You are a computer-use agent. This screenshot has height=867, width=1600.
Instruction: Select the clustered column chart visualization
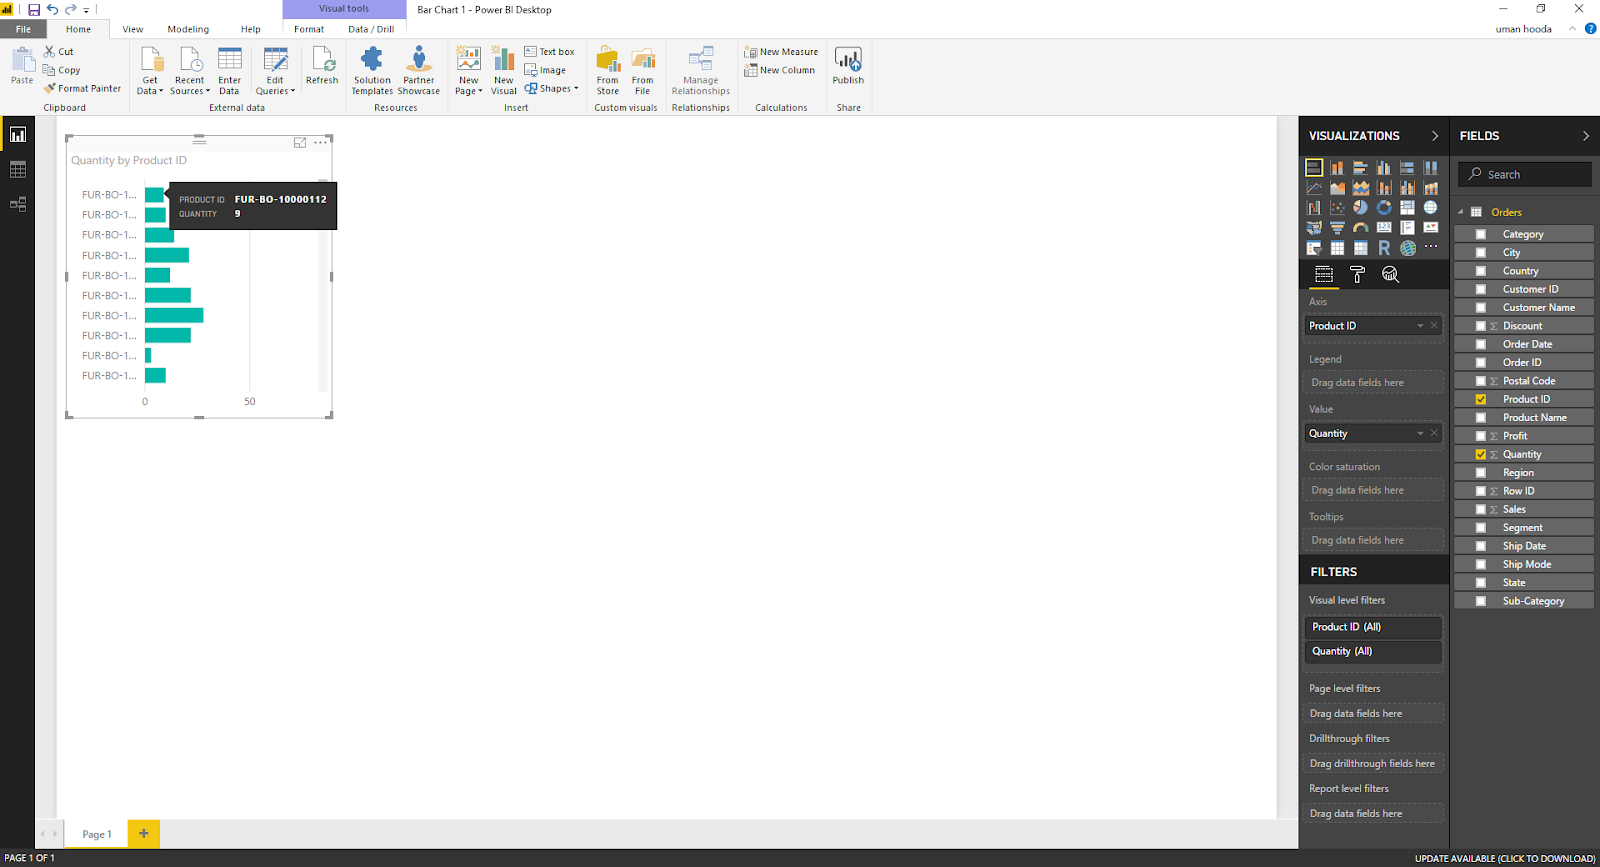click(1384, 168)
